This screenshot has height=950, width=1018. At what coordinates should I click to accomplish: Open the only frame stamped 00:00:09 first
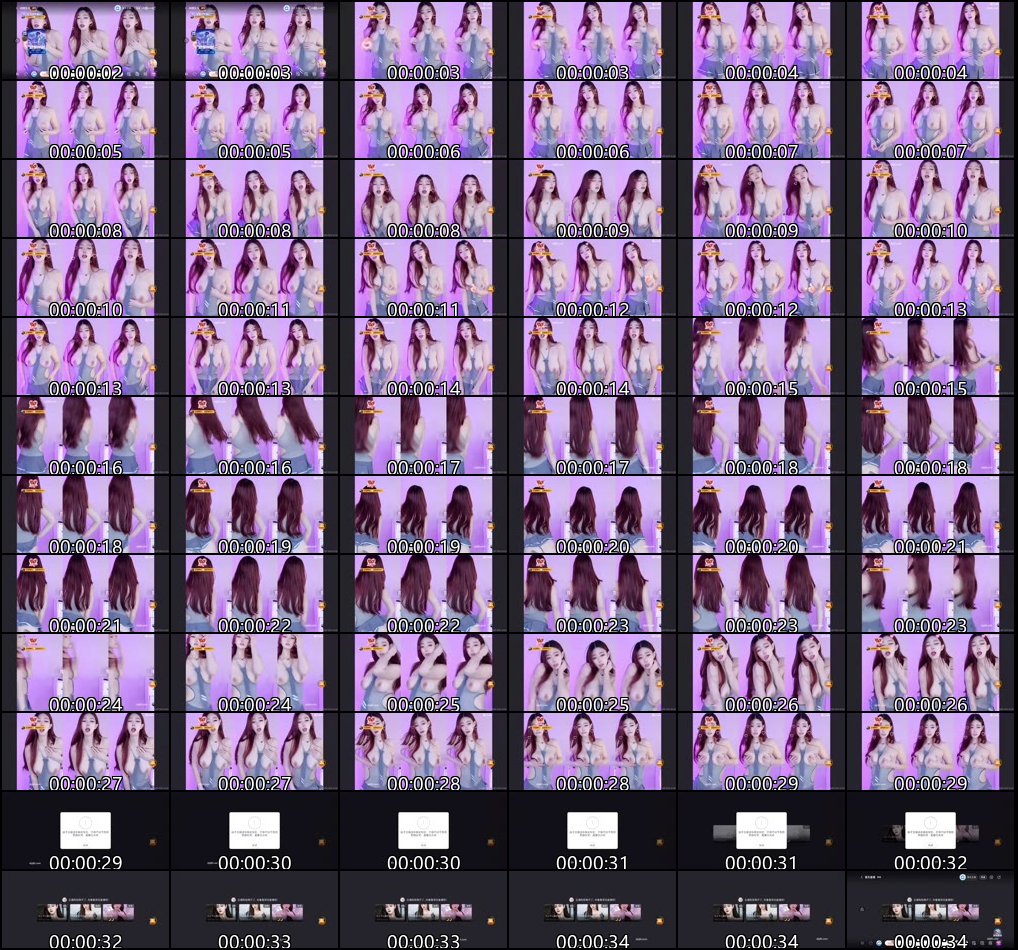592,198
